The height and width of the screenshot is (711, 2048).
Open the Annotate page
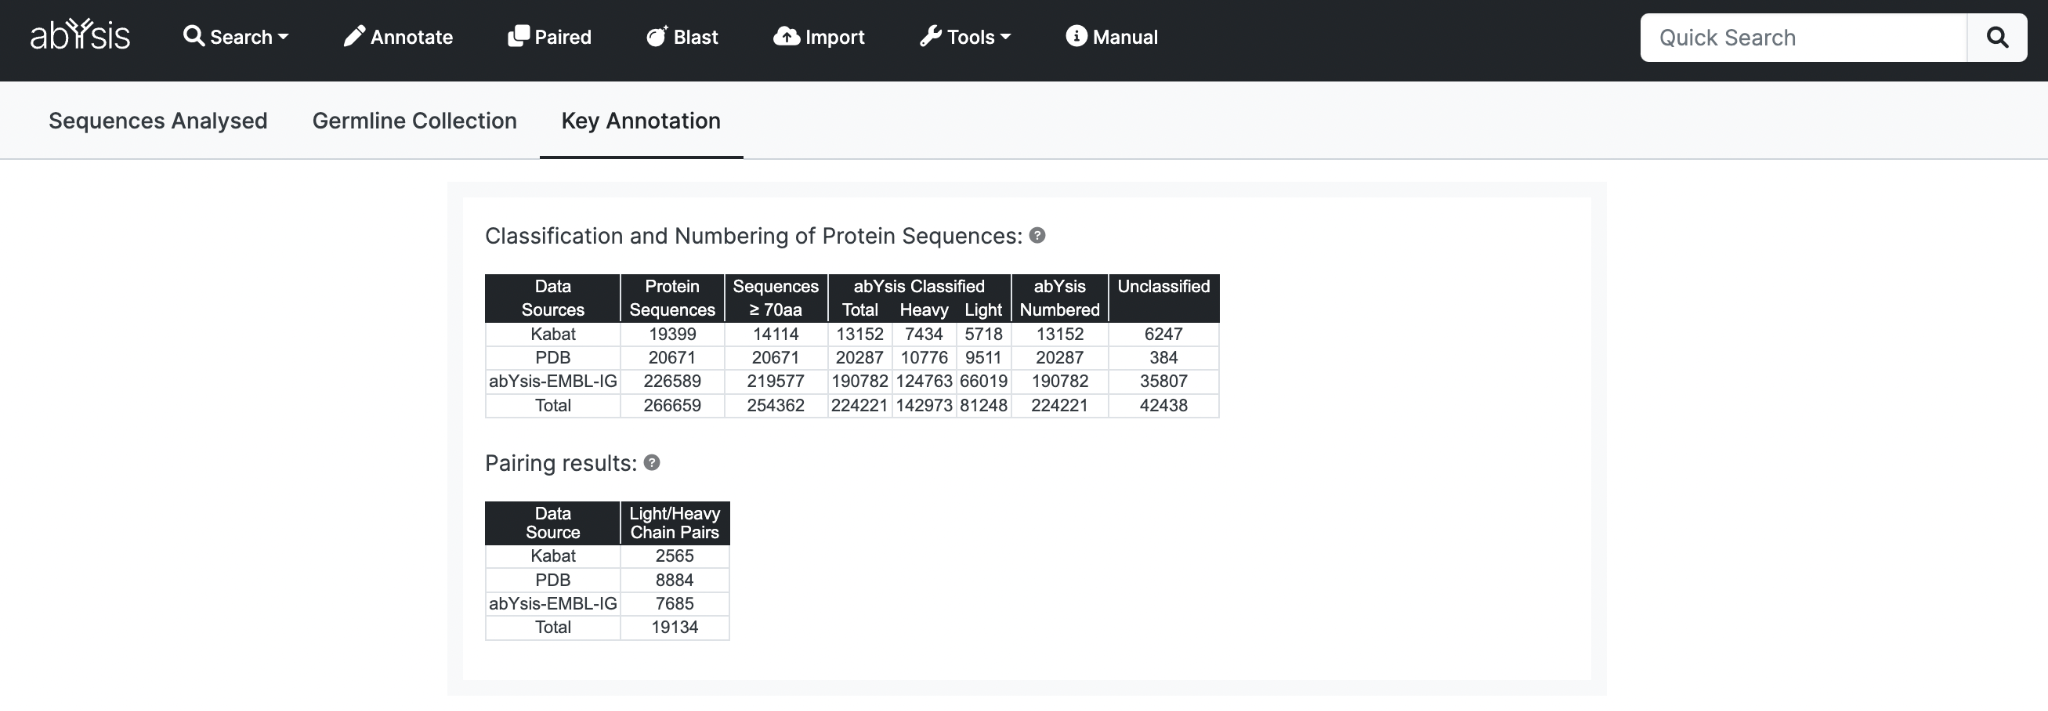pos(398,37)
